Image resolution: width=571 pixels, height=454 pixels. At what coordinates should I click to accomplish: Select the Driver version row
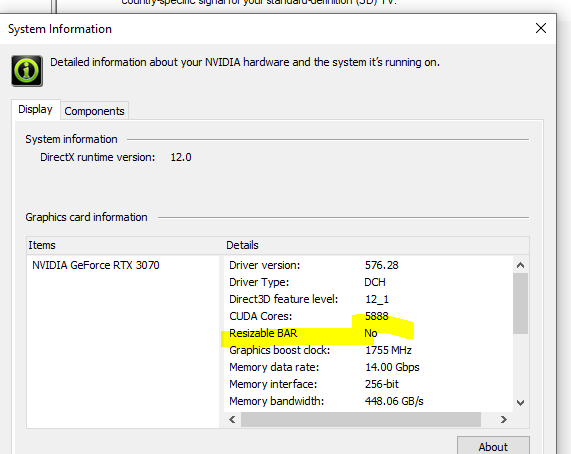tap(368, 265)
